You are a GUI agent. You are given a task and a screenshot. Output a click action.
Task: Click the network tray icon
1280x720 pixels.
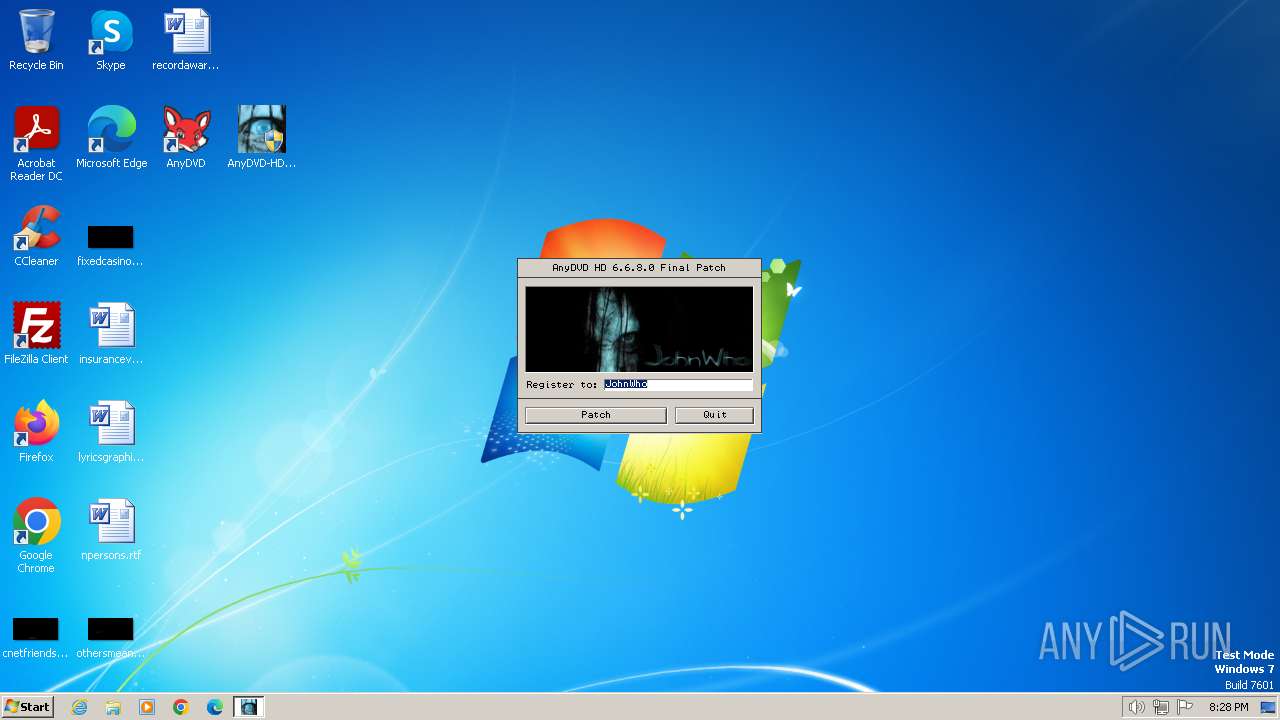pos(1161,707)
